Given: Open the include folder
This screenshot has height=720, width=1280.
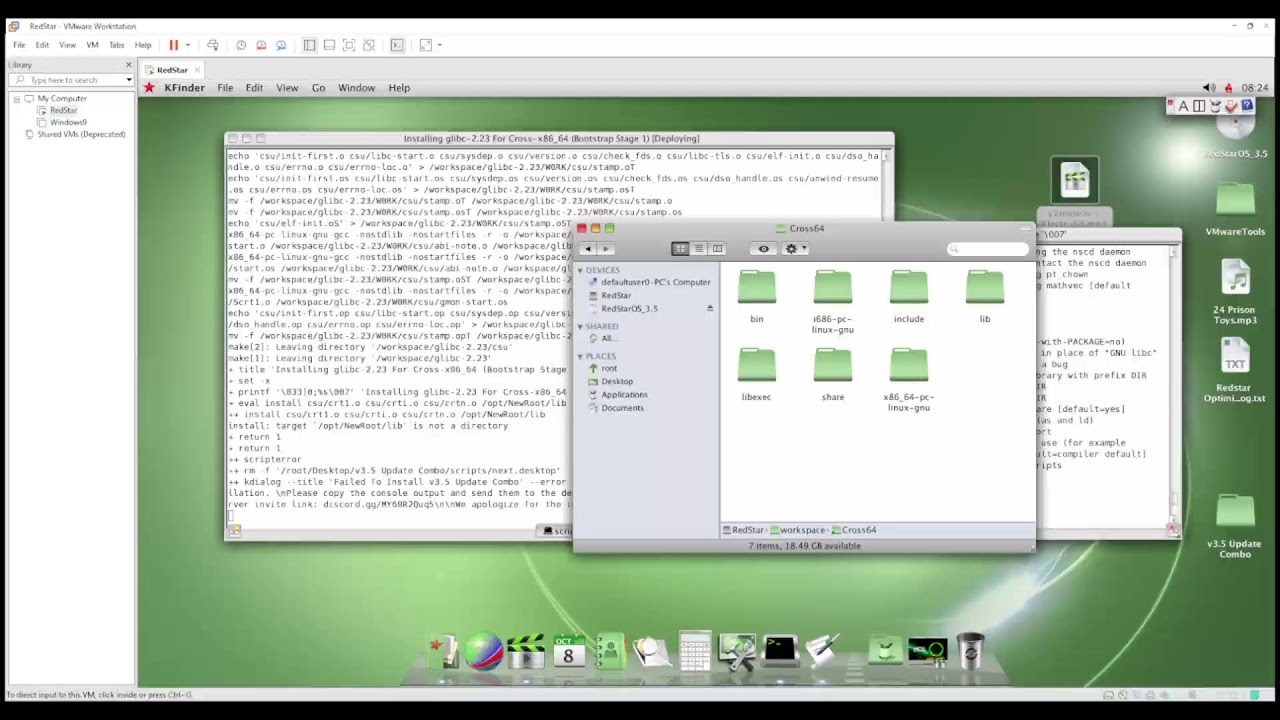Looking at the screenshot, I should (x=909, y=288).
